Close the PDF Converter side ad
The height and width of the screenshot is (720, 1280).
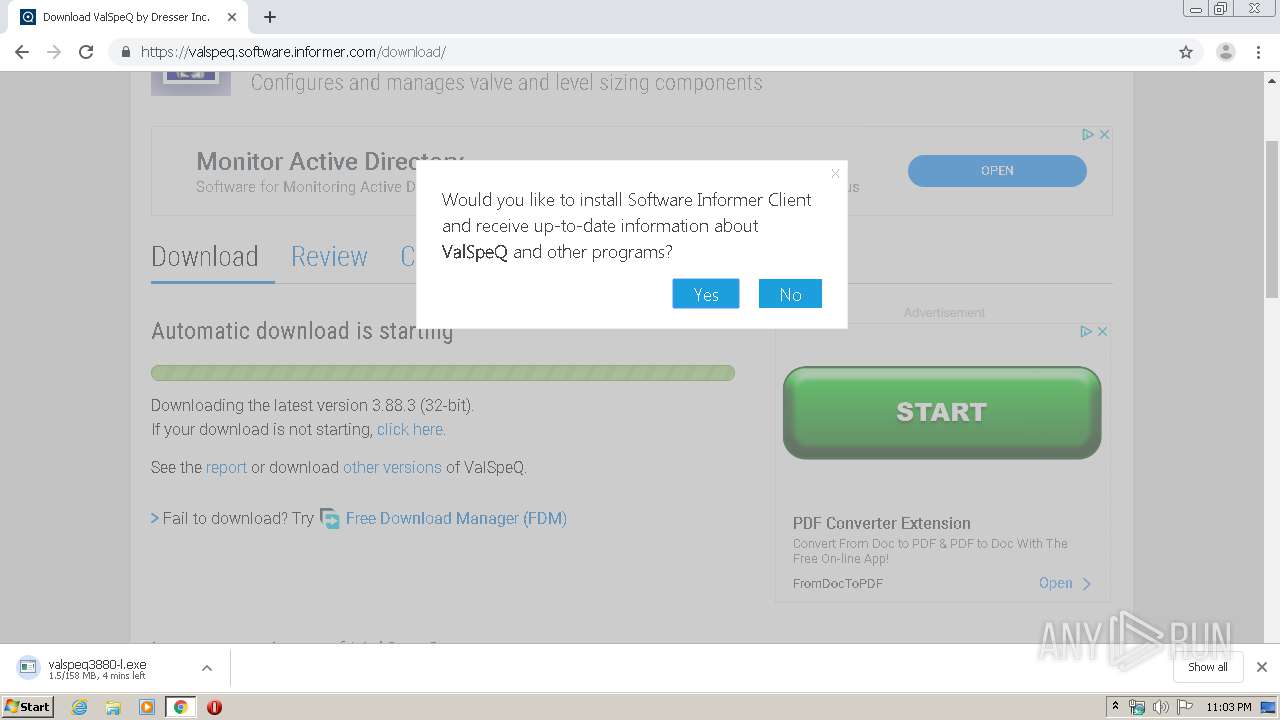pyautogui.click(x=1102, y=331)
